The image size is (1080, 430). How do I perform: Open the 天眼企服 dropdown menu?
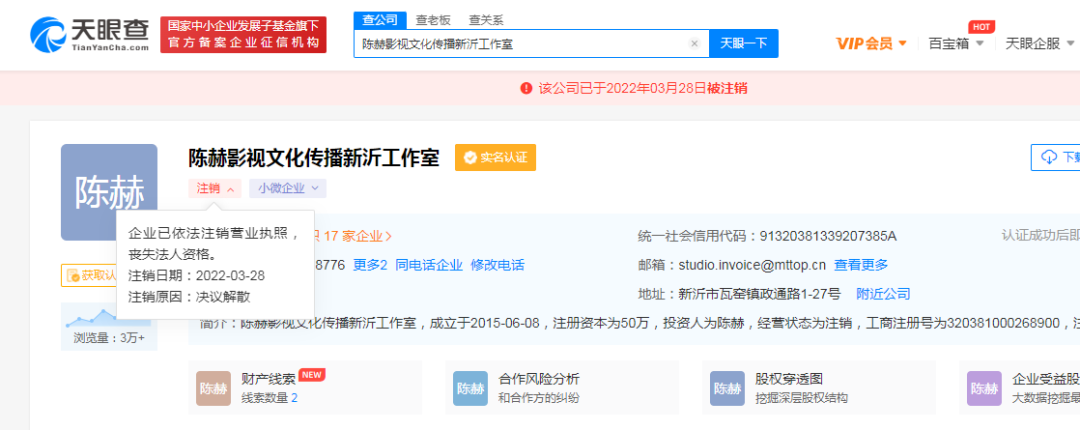pyautogui.click(x=1042, y=43)
